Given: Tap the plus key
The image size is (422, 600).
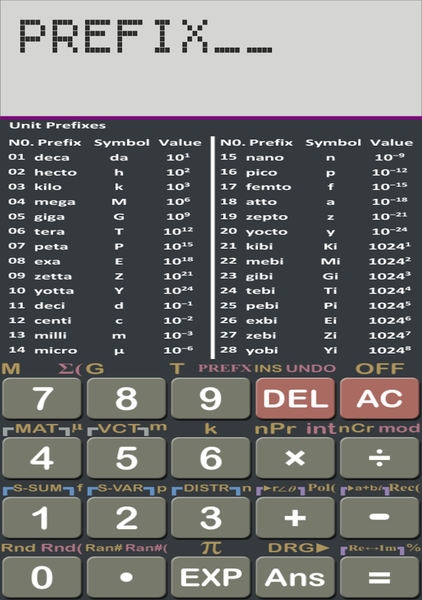Looking at the screenshot, I should (295, 518).
